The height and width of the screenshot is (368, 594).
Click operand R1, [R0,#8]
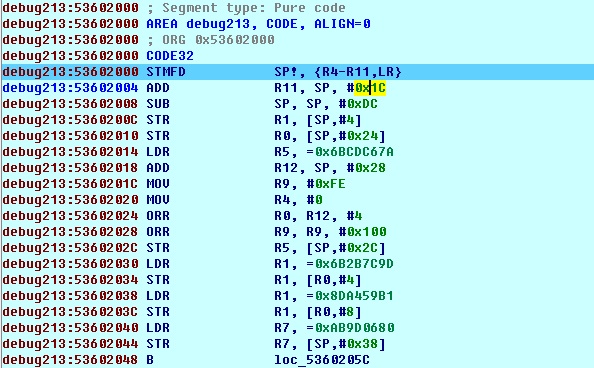[318, 312]
